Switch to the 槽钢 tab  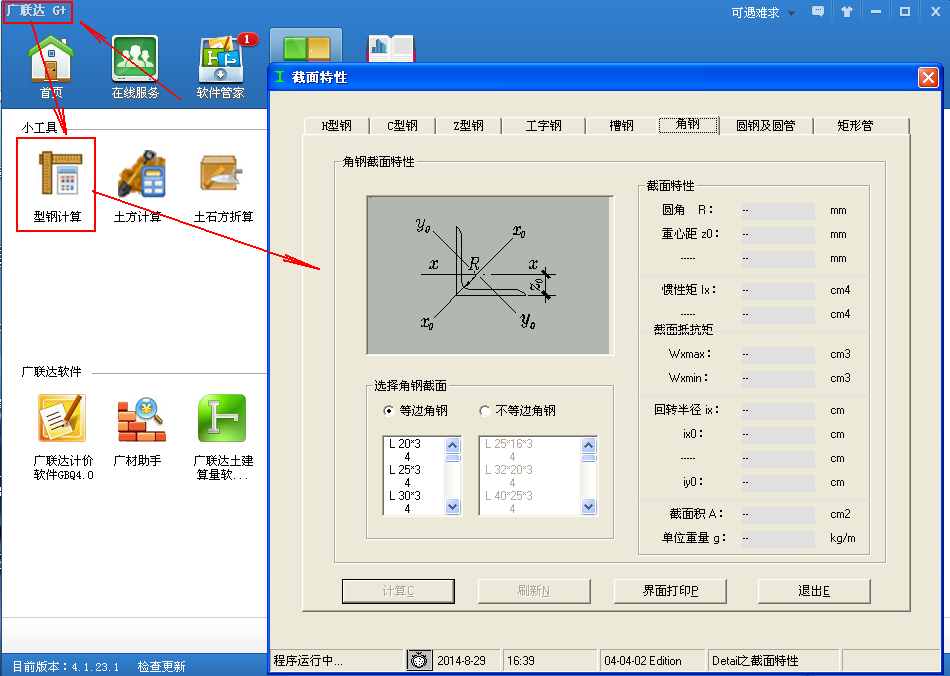pos(622,125)
